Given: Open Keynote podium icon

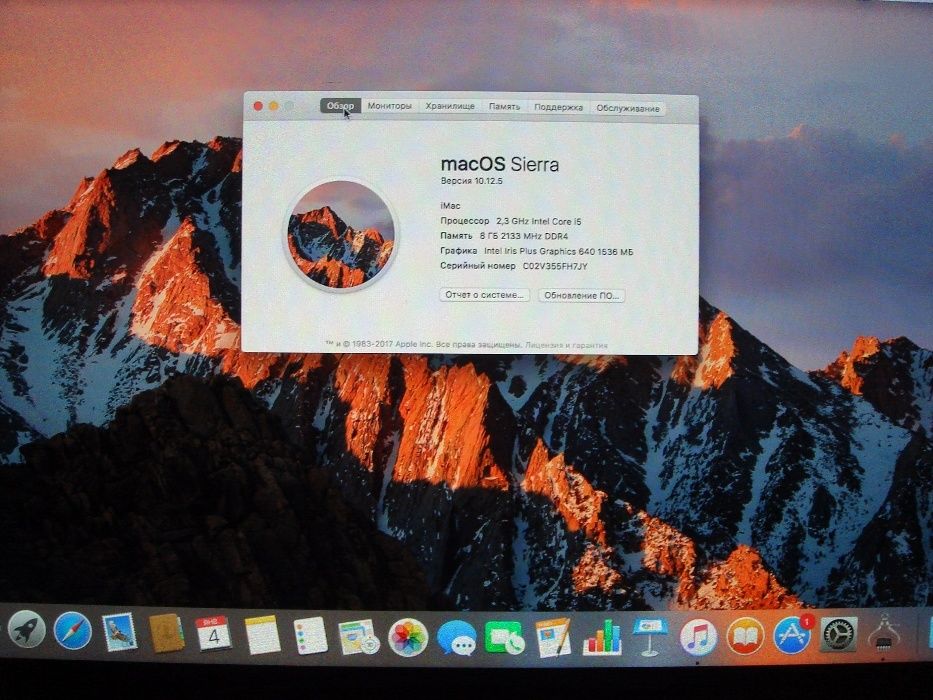Looking at the screenshot, I should click(650, 636).
